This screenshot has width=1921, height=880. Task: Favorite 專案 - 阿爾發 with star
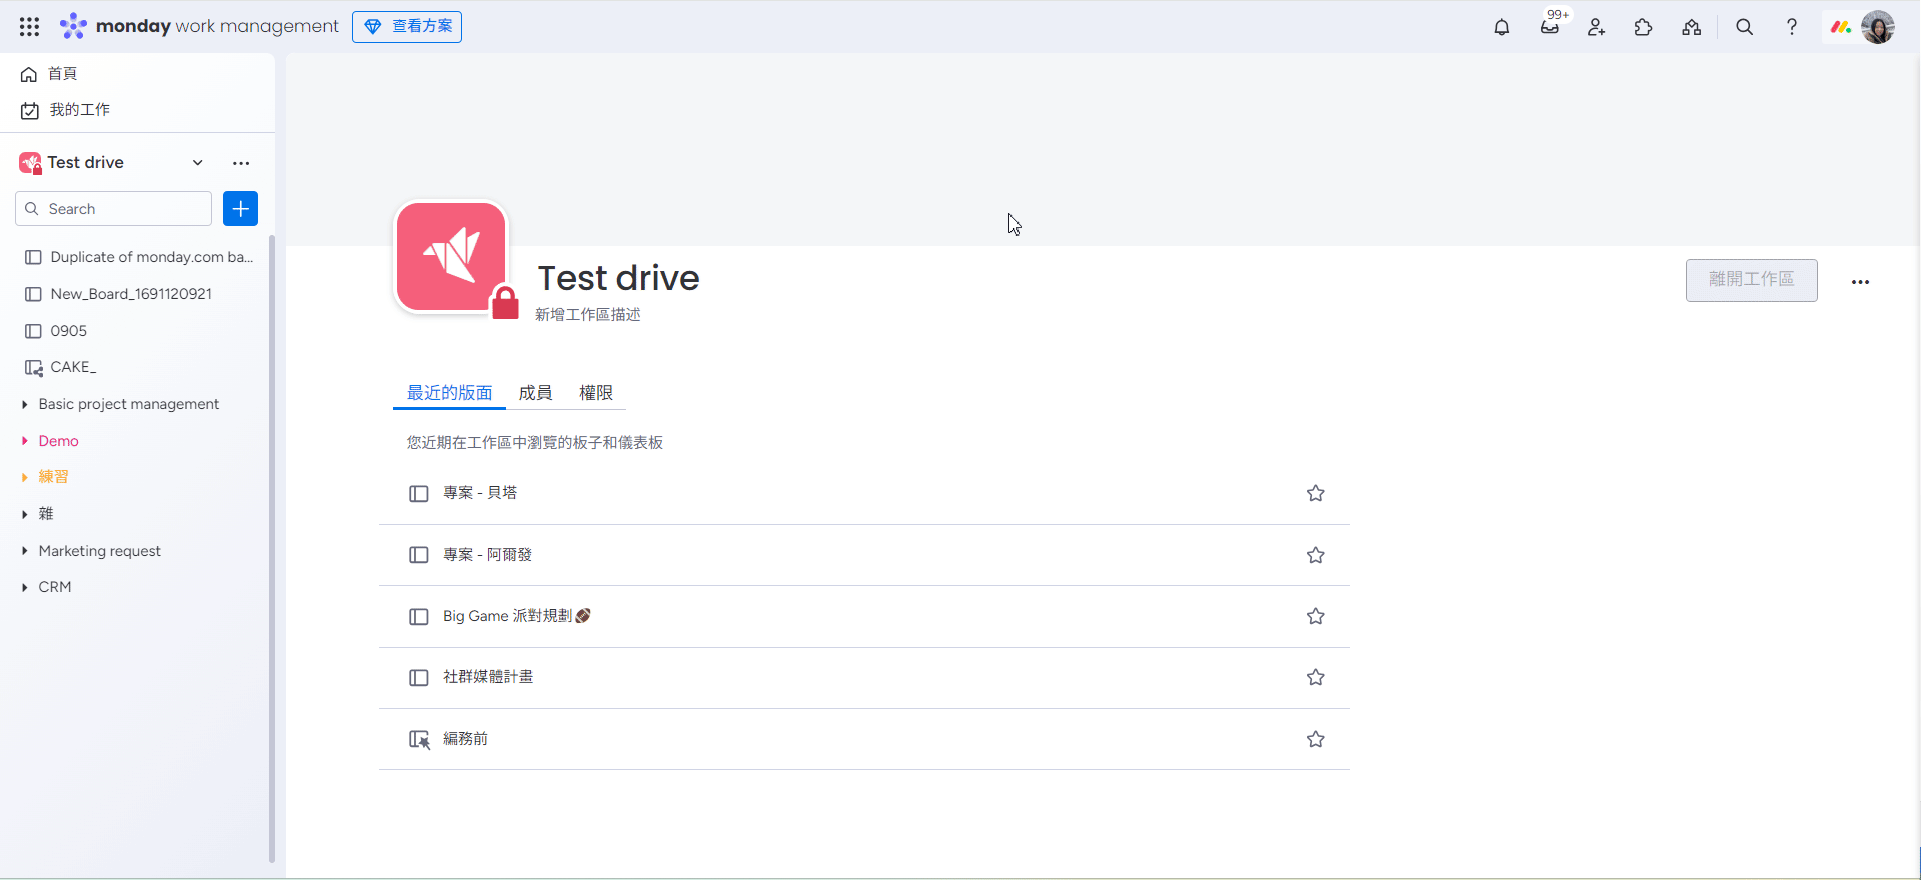pos(1315,555)
